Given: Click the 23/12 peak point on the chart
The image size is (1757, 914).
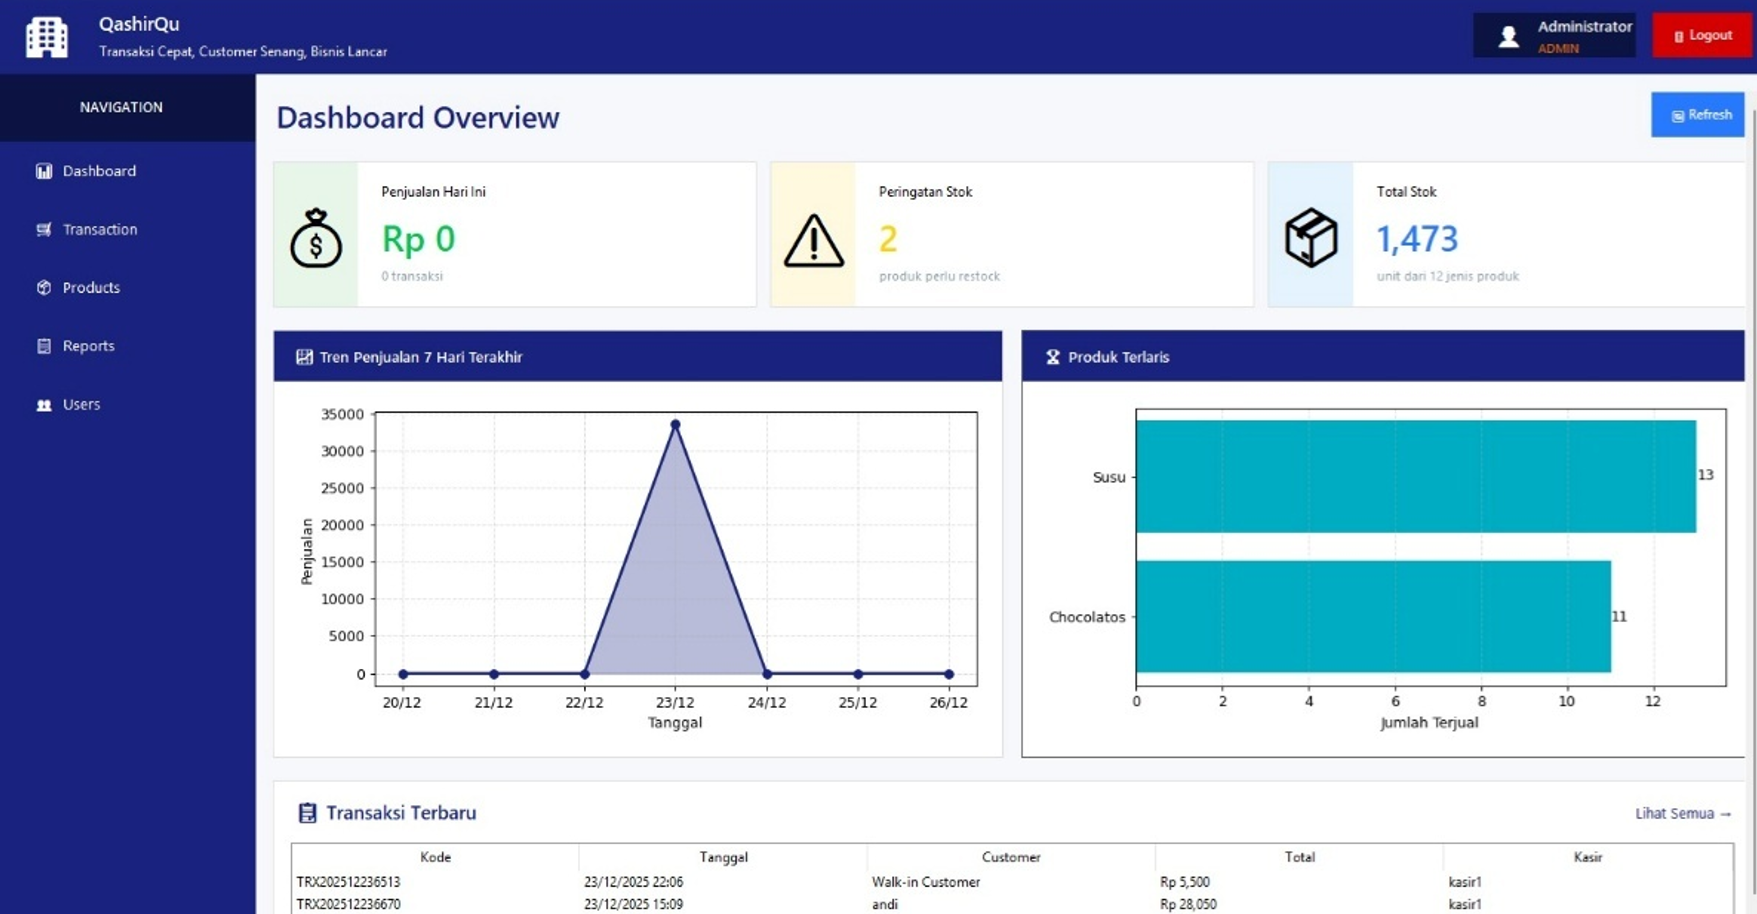Looking at the screenshot, I should pyautogui.click(x=675, y=425).
